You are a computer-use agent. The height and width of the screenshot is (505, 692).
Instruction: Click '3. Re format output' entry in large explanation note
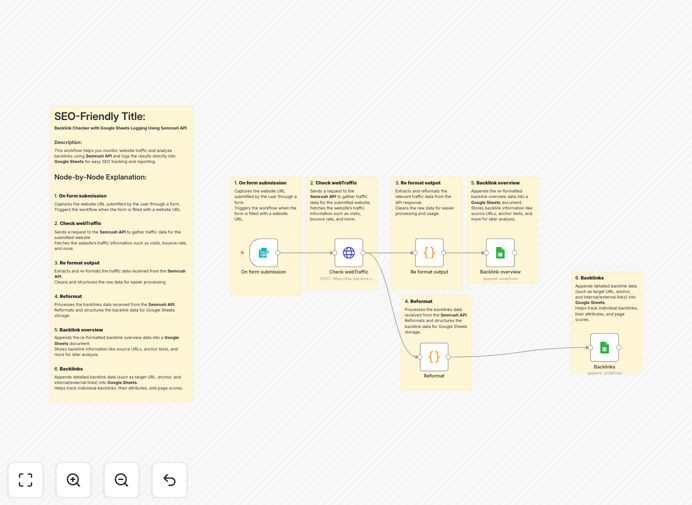(x=77, y=263)
